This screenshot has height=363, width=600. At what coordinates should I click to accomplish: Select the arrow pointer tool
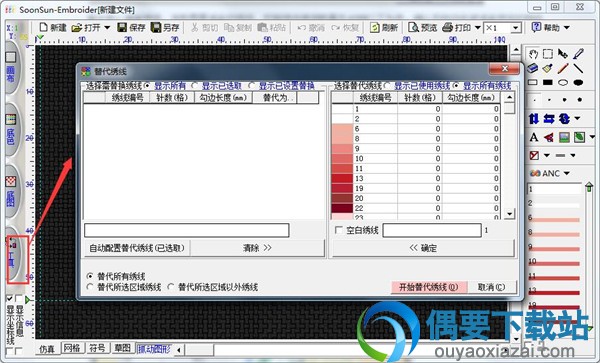(563, 54)
